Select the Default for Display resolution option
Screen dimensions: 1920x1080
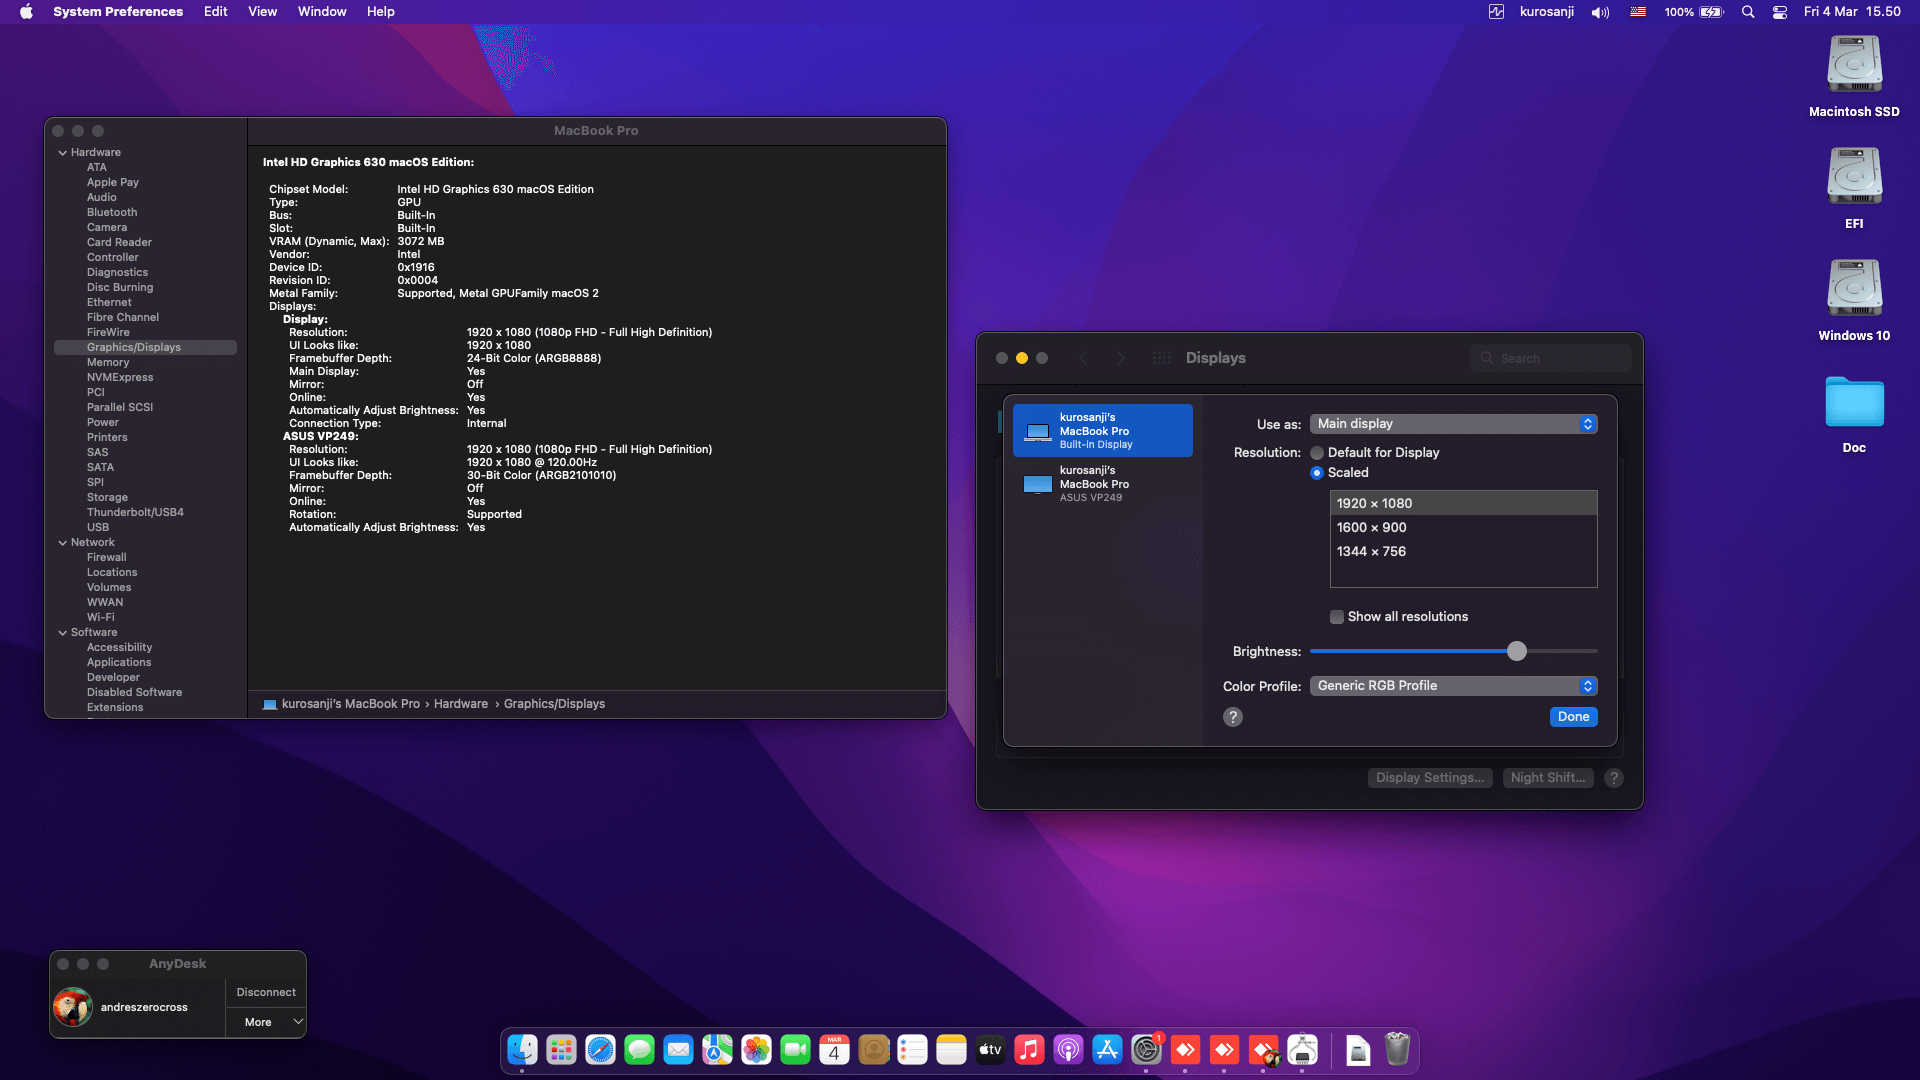coord(1318,452)
